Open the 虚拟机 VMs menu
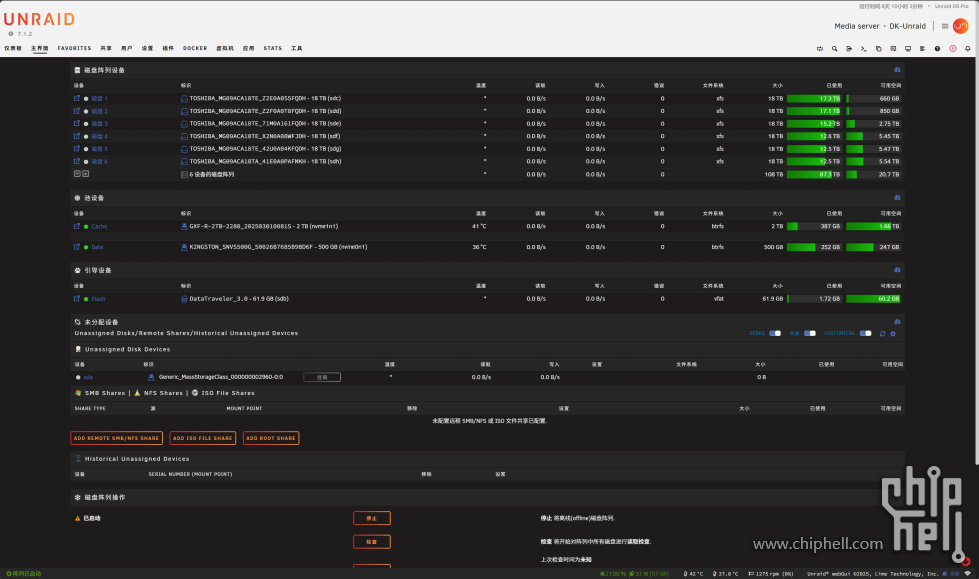 pyautogui.click(x=225, y=48)
